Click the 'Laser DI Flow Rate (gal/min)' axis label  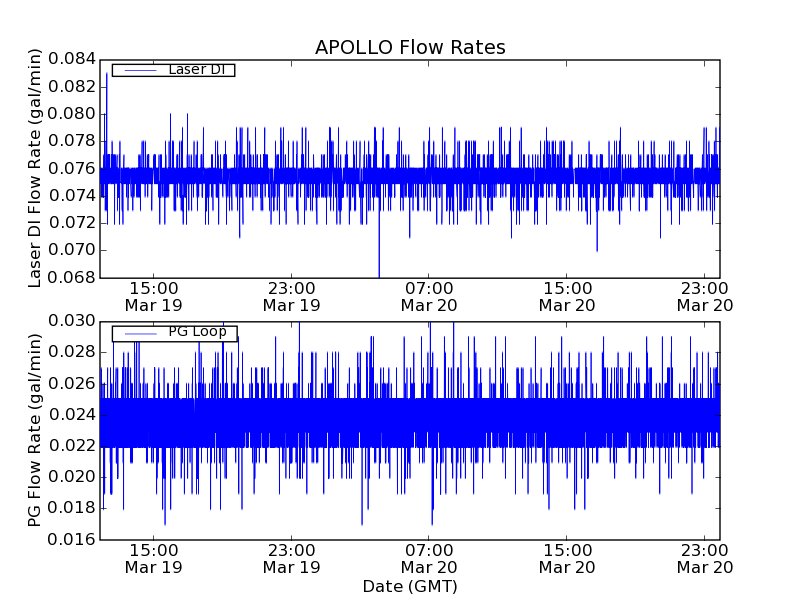(34, 168)
